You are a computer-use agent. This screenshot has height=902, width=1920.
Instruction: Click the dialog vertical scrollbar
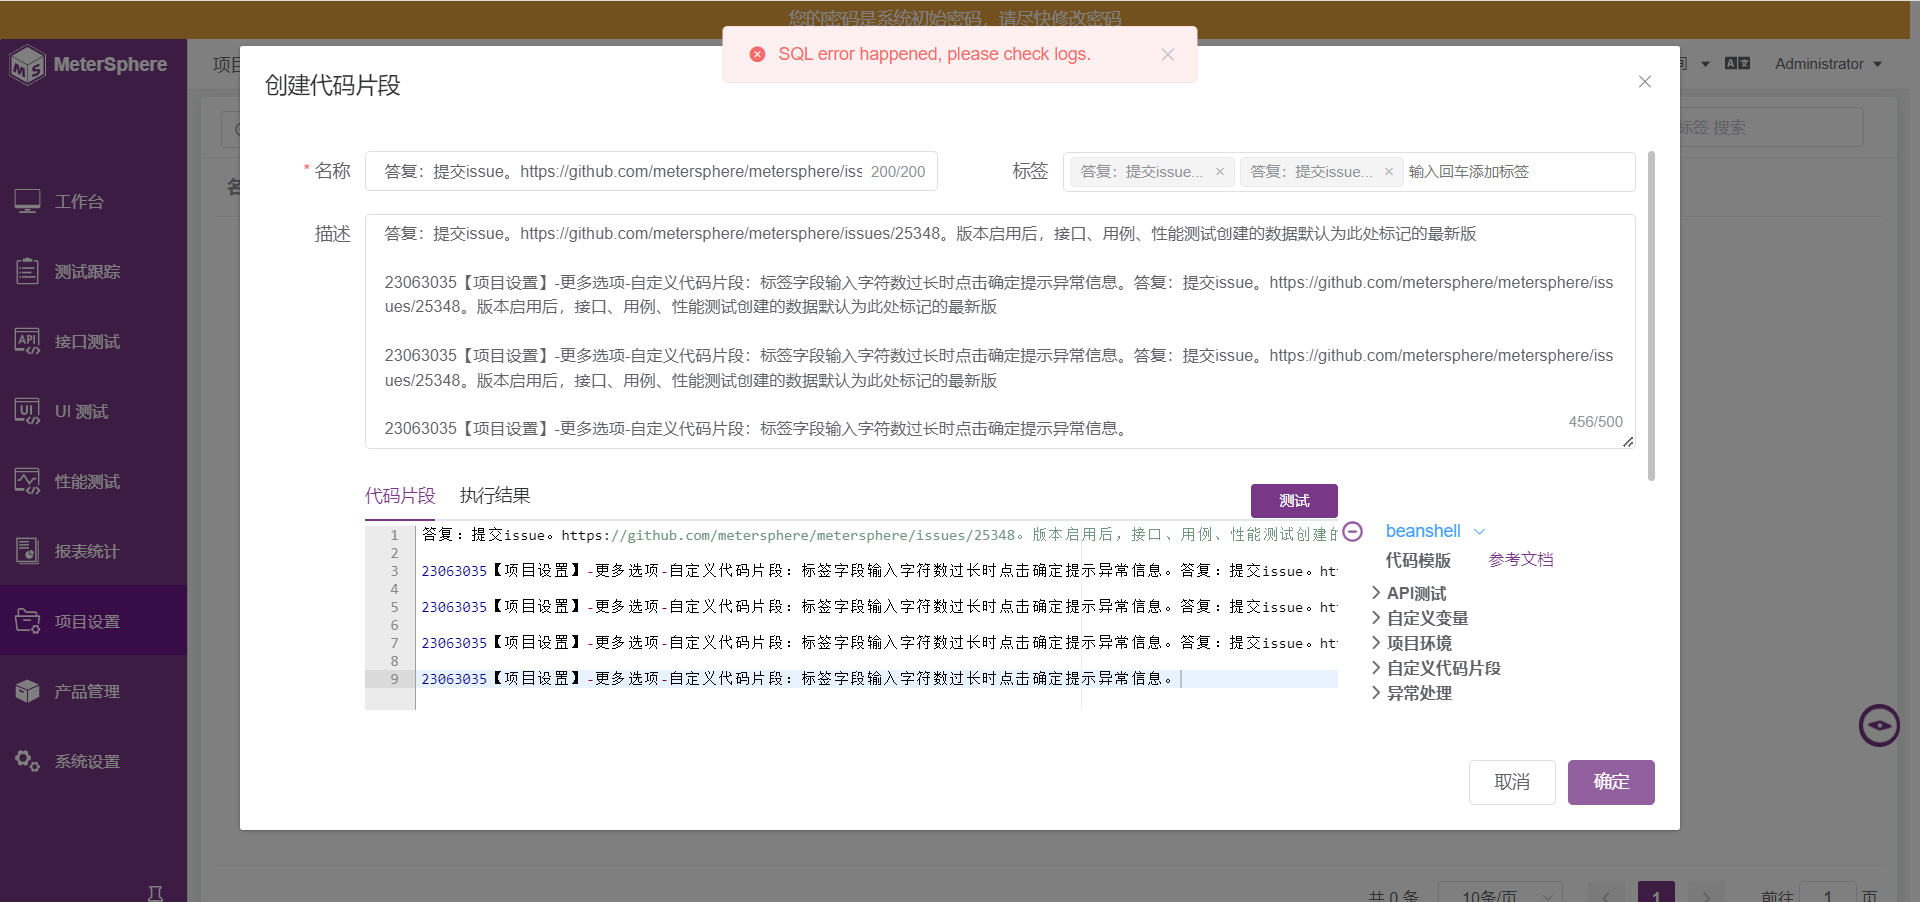click(x=1651, y=315)
